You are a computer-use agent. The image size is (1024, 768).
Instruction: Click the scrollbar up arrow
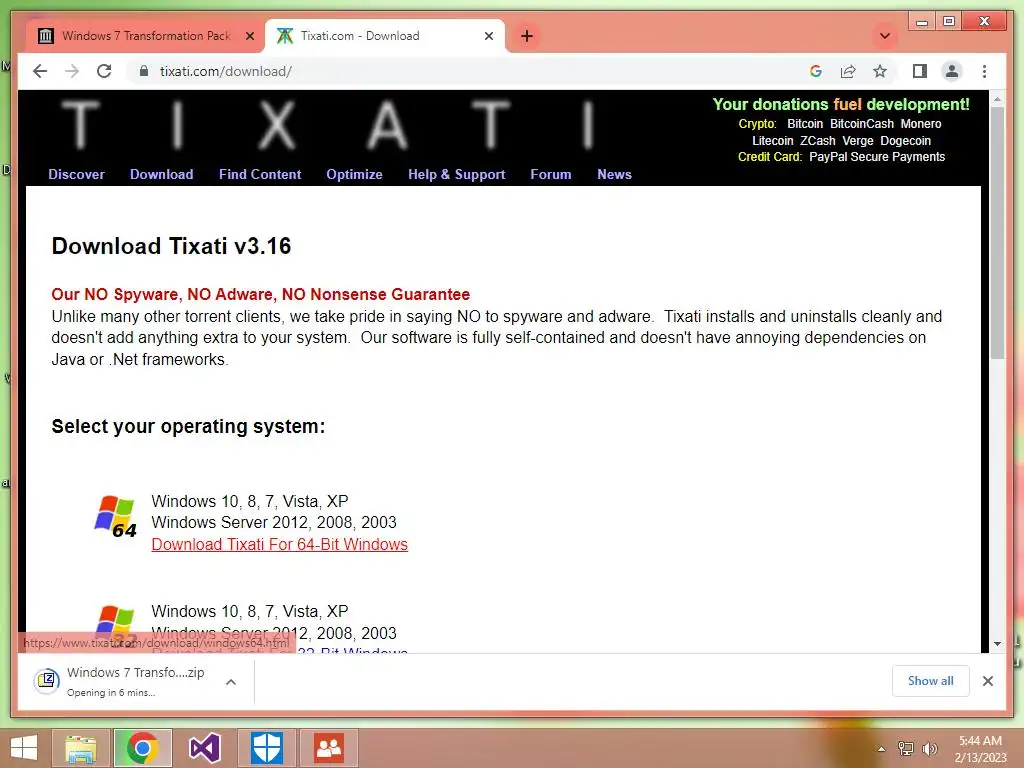pos(997,99)
